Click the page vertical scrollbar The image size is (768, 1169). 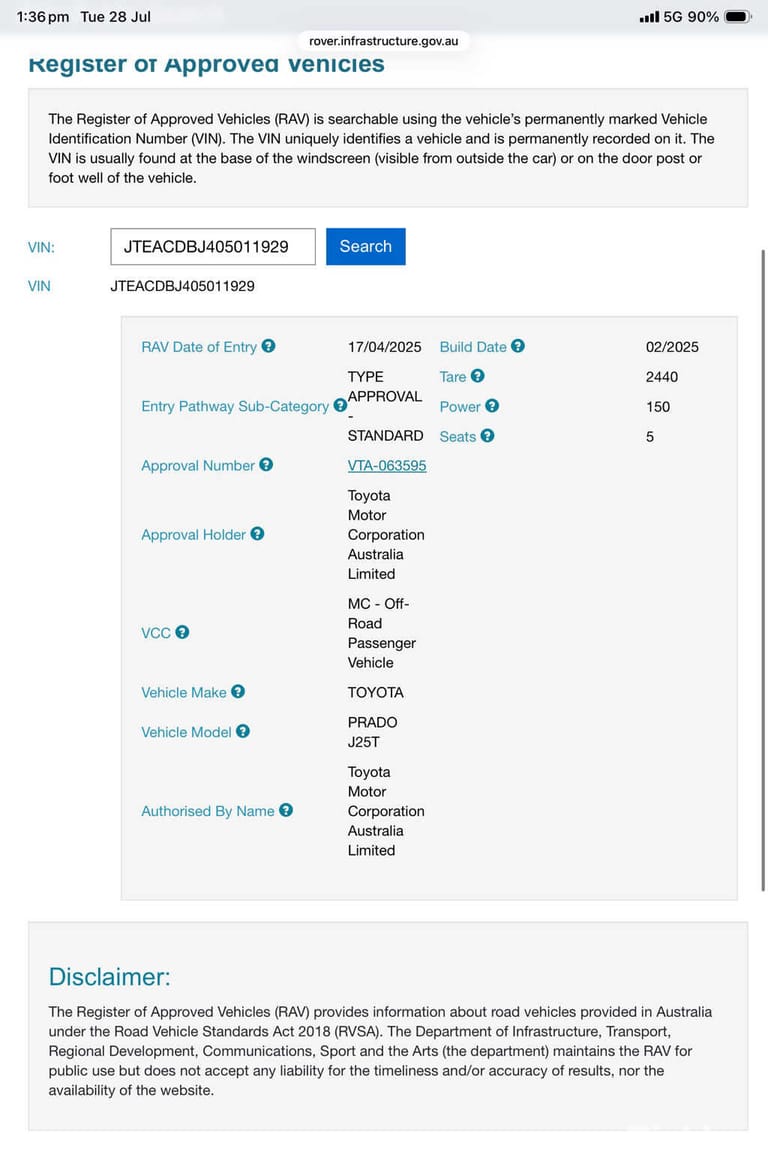(x=763, y=570)
